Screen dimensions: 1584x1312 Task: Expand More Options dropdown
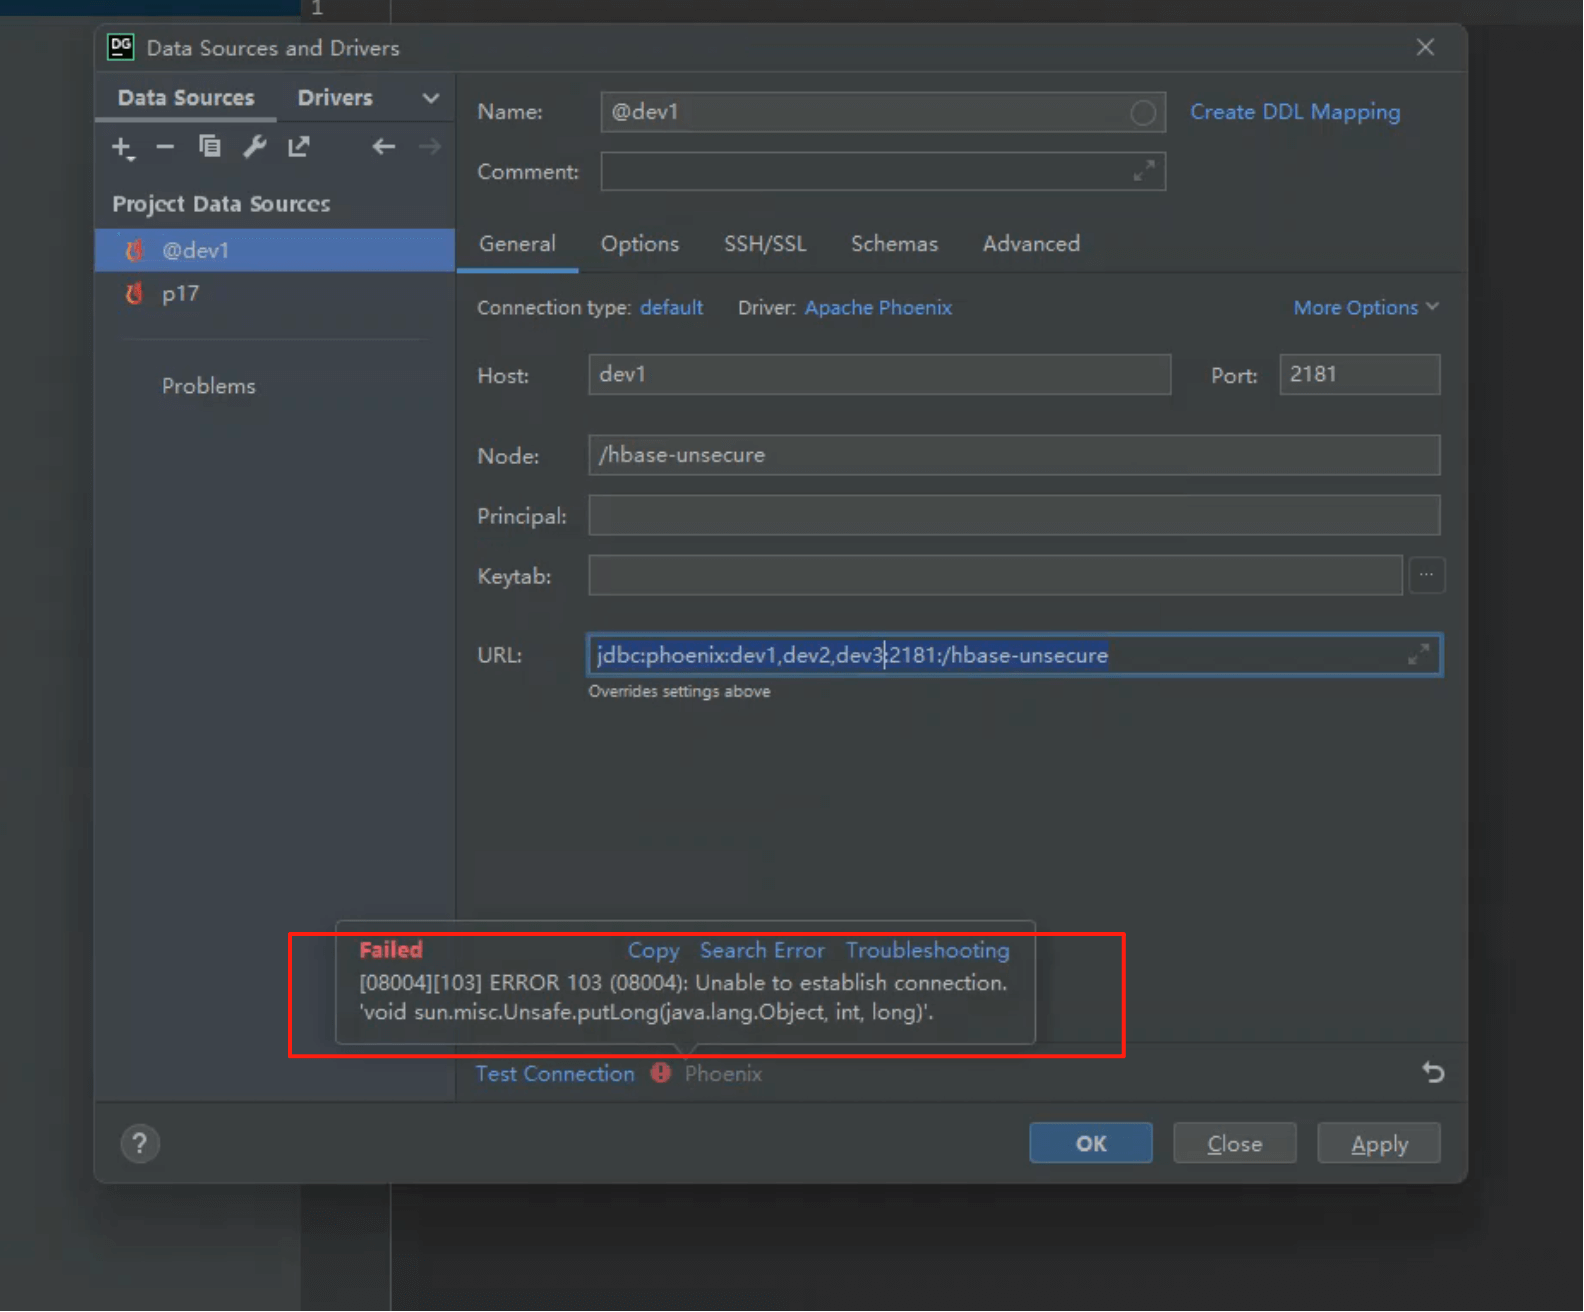click(1366, 307)
